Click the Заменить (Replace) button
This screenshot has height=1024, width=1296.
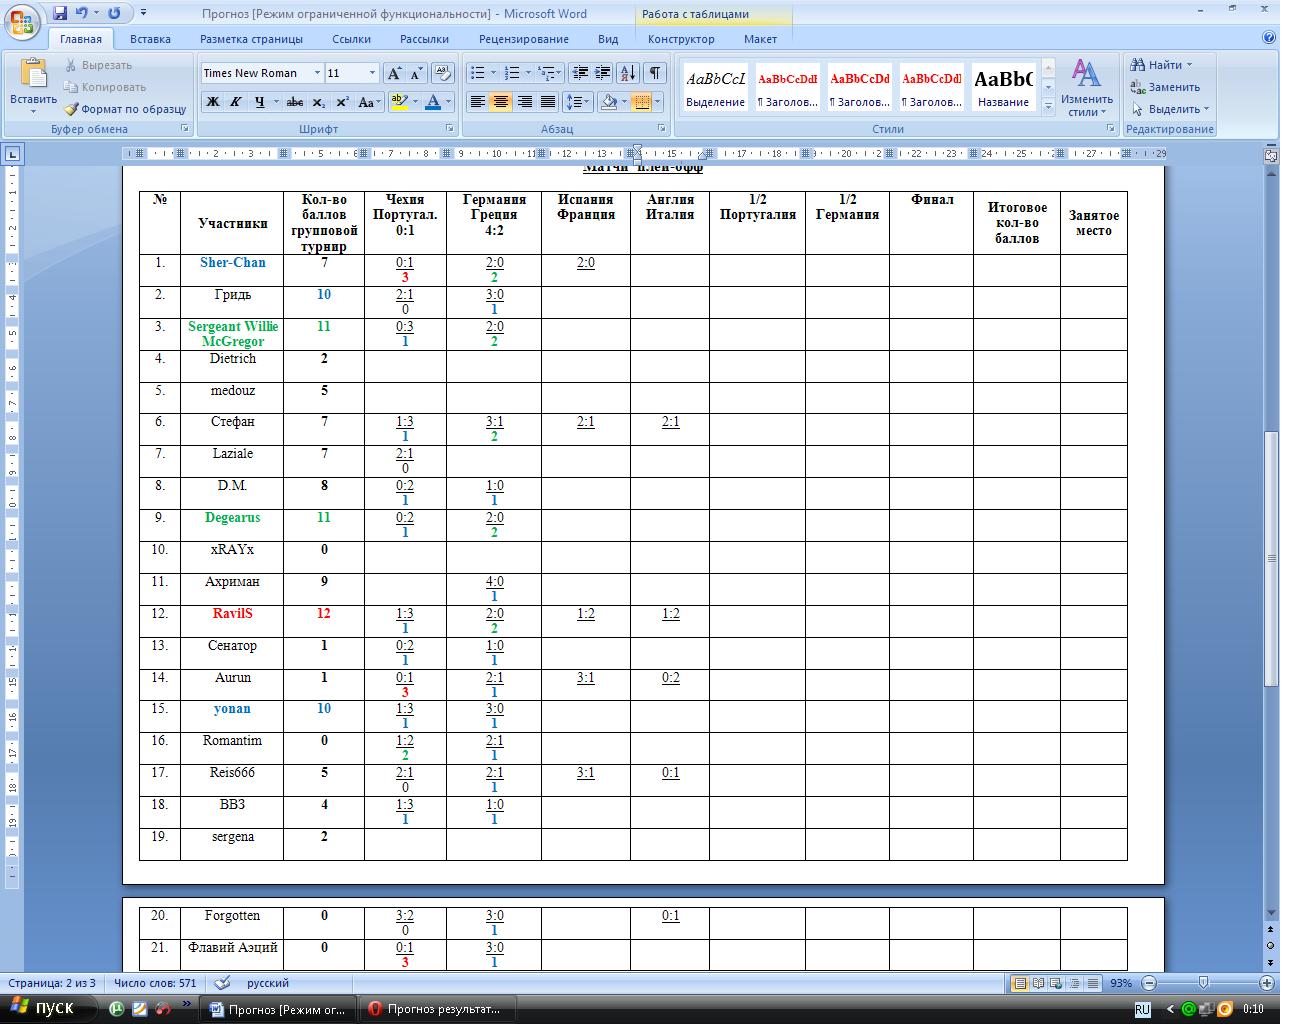1165,87
